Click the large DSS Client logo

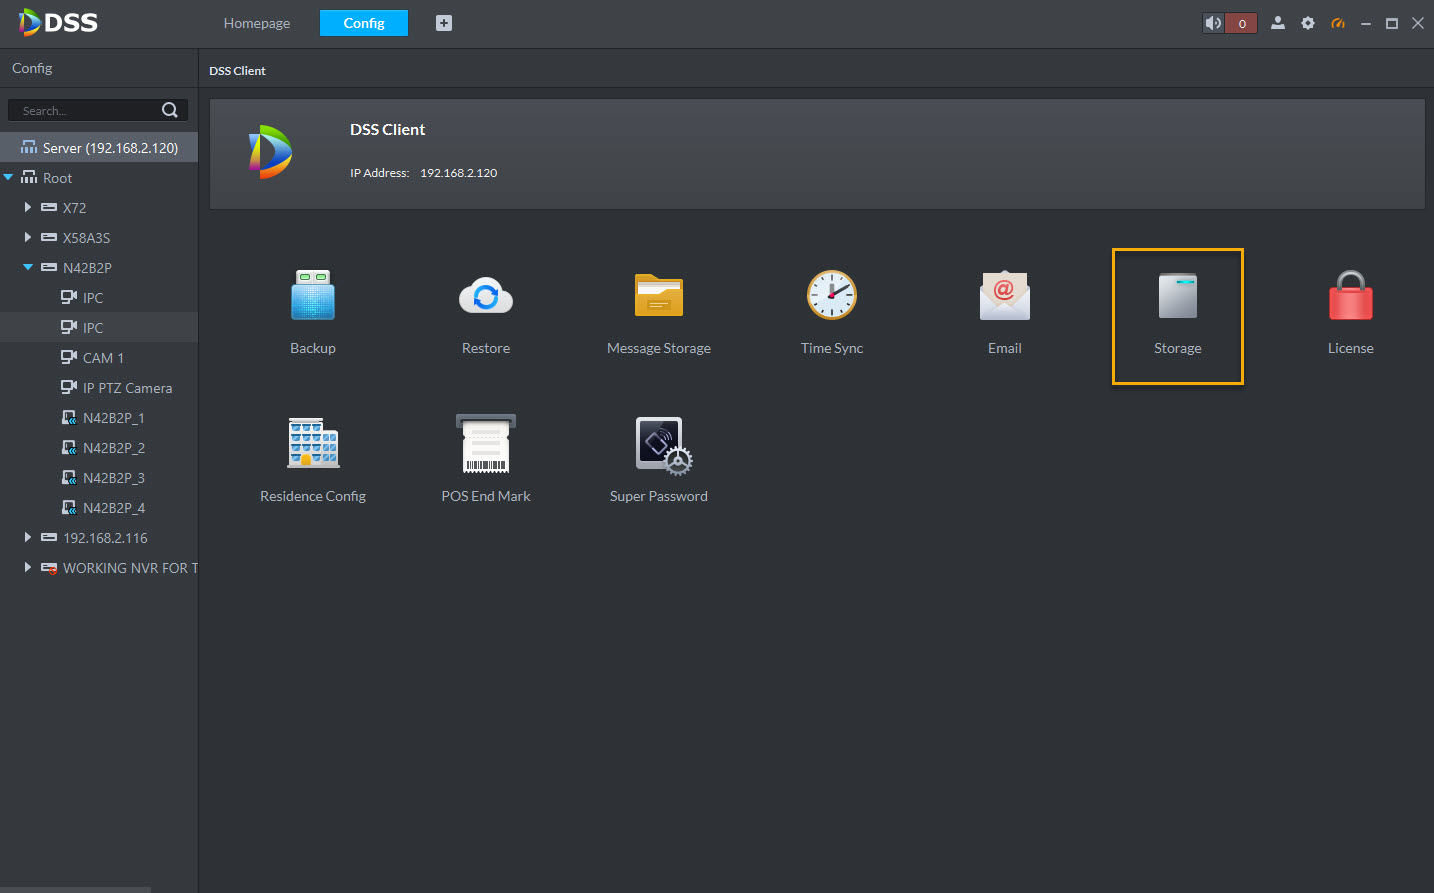pyautogui.click(x=270, y=152)
